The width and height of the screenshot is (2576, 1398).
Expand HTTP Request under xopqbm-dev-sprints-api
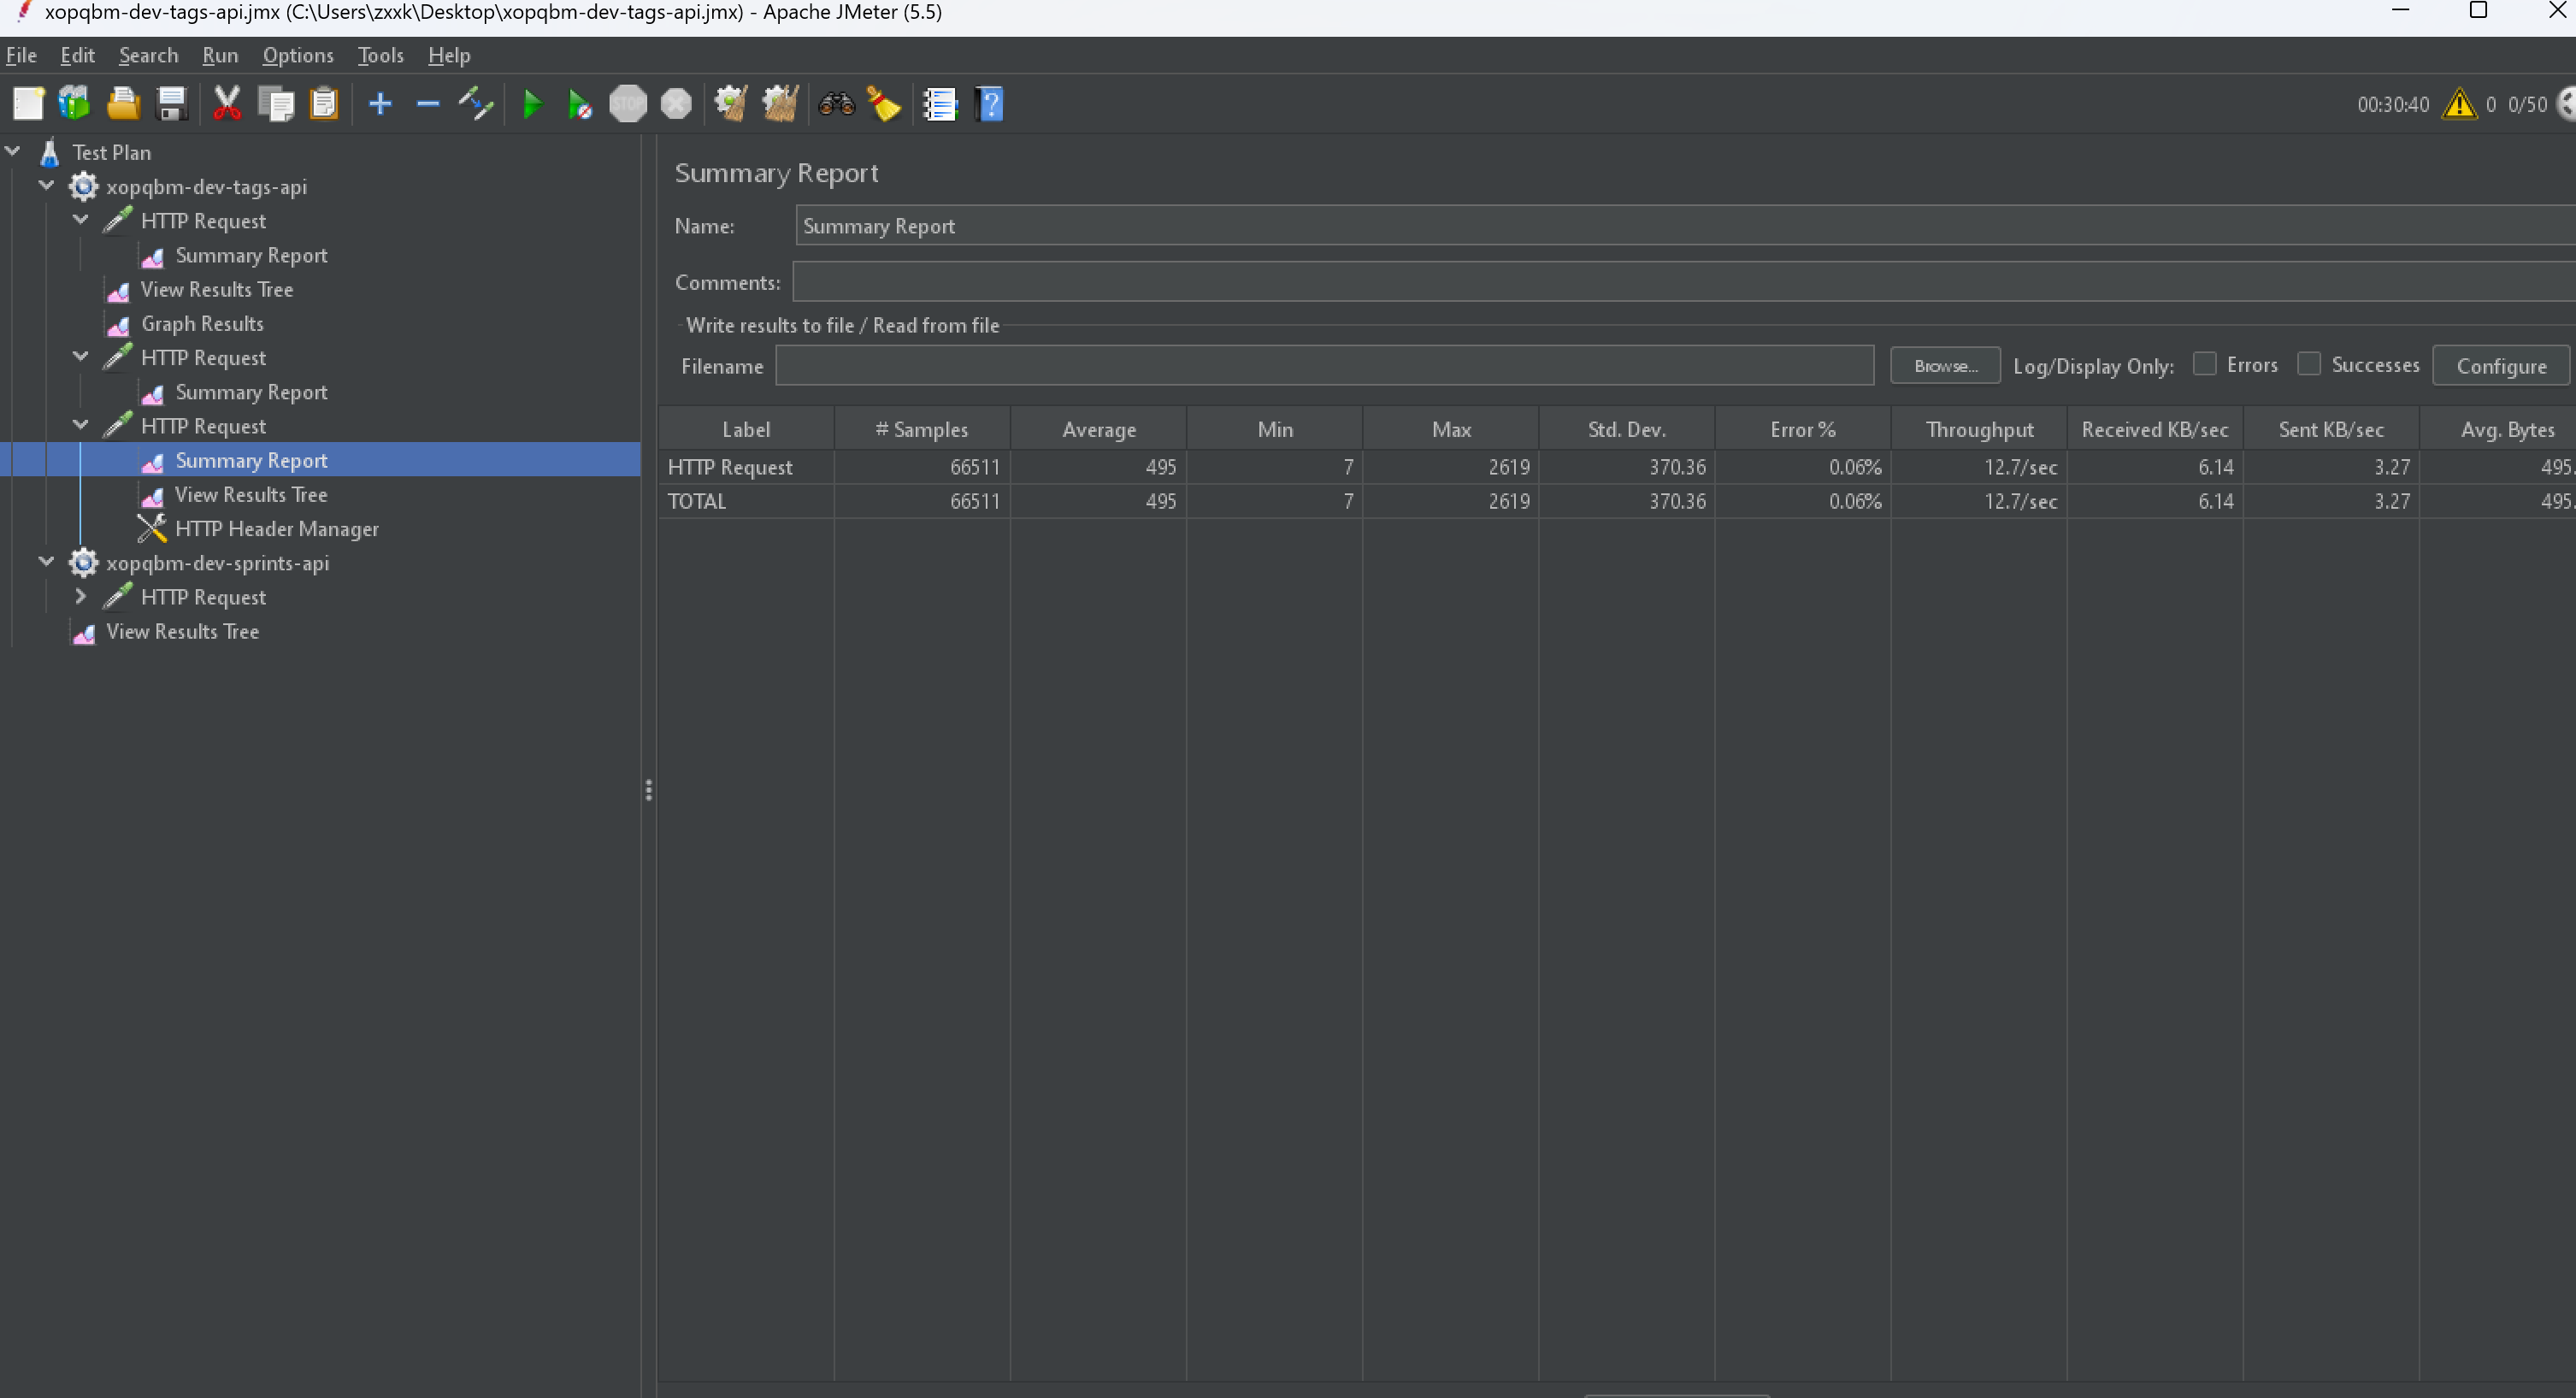(x=81, y=597)
